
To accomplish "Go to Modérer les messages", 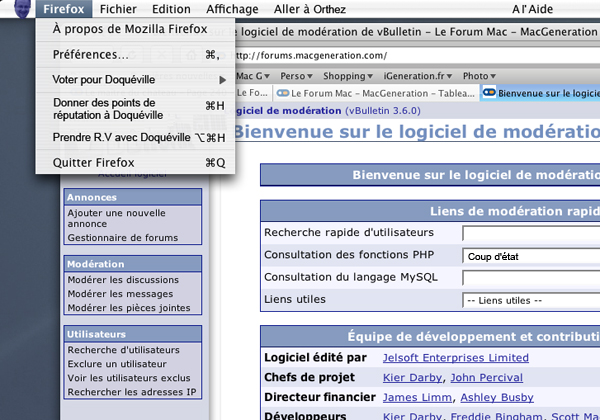I will tap(120, 294).
